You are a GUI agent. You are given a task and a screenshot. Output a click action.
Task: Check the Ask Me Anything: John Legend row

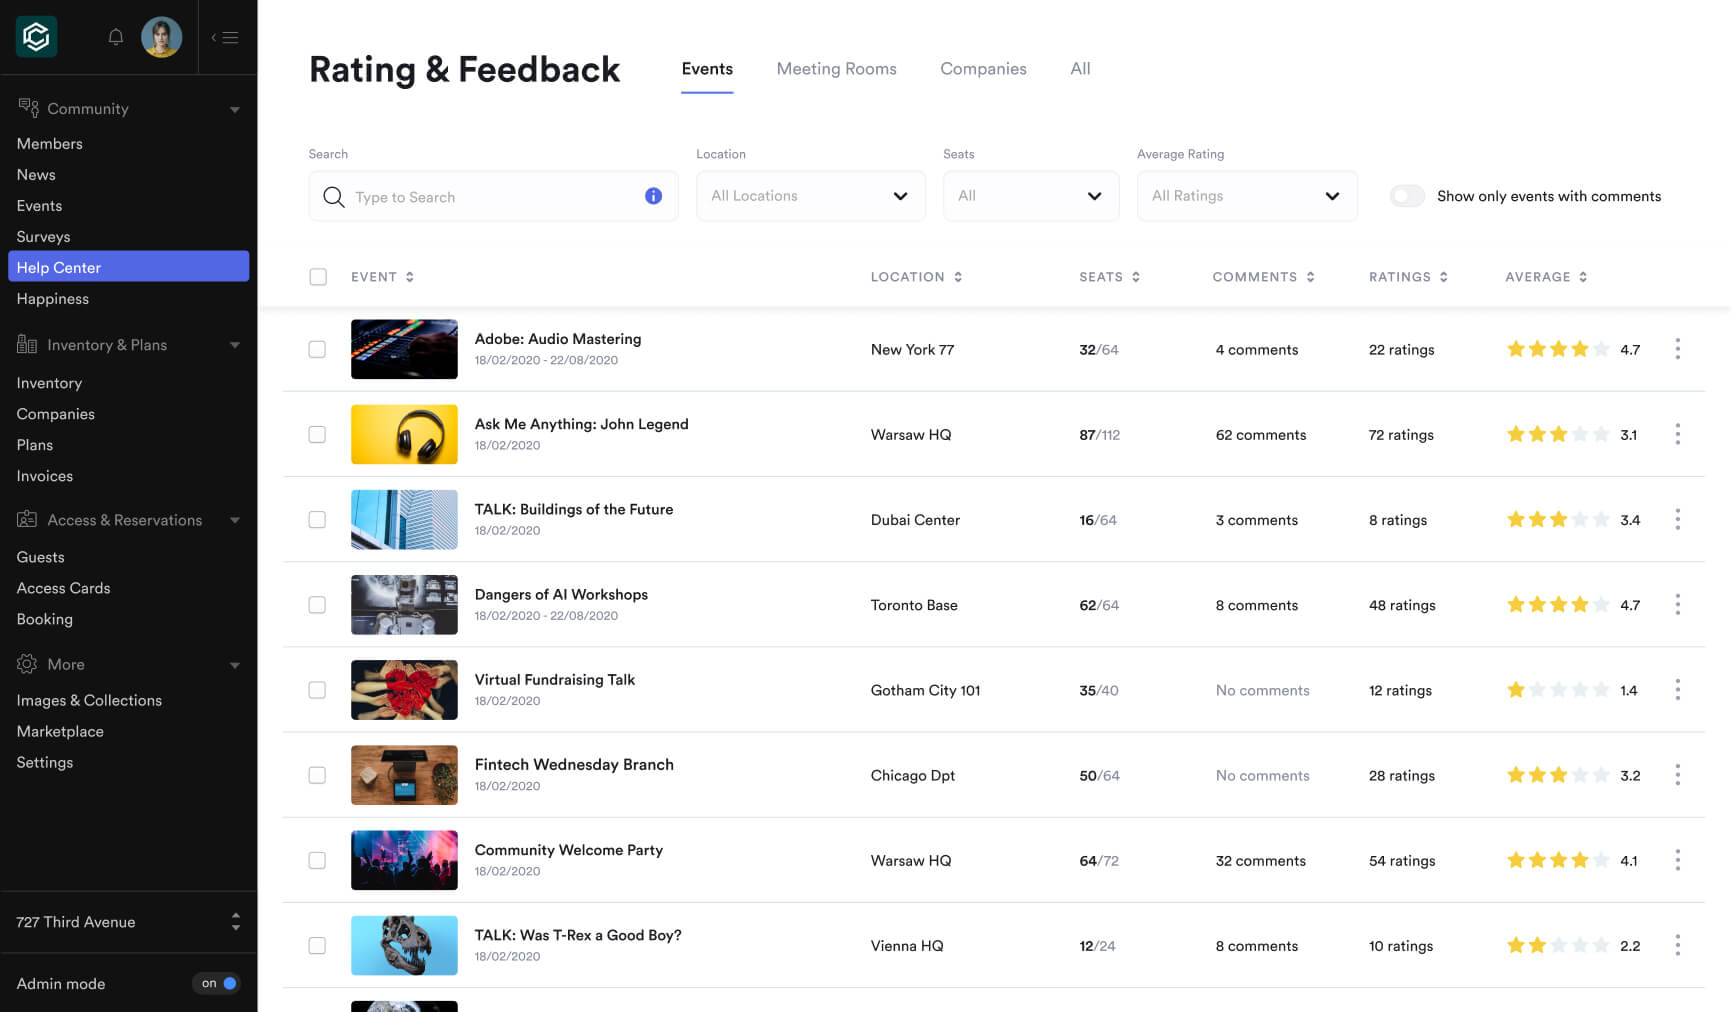point(317,434)
